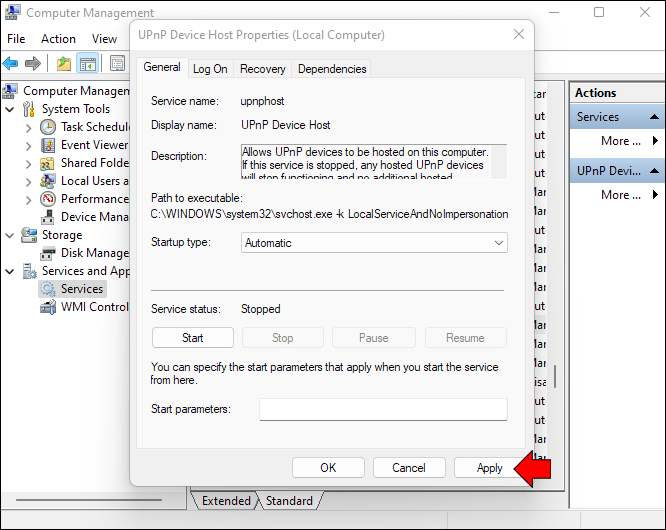Click the Resume service button

tap(466, 338)
